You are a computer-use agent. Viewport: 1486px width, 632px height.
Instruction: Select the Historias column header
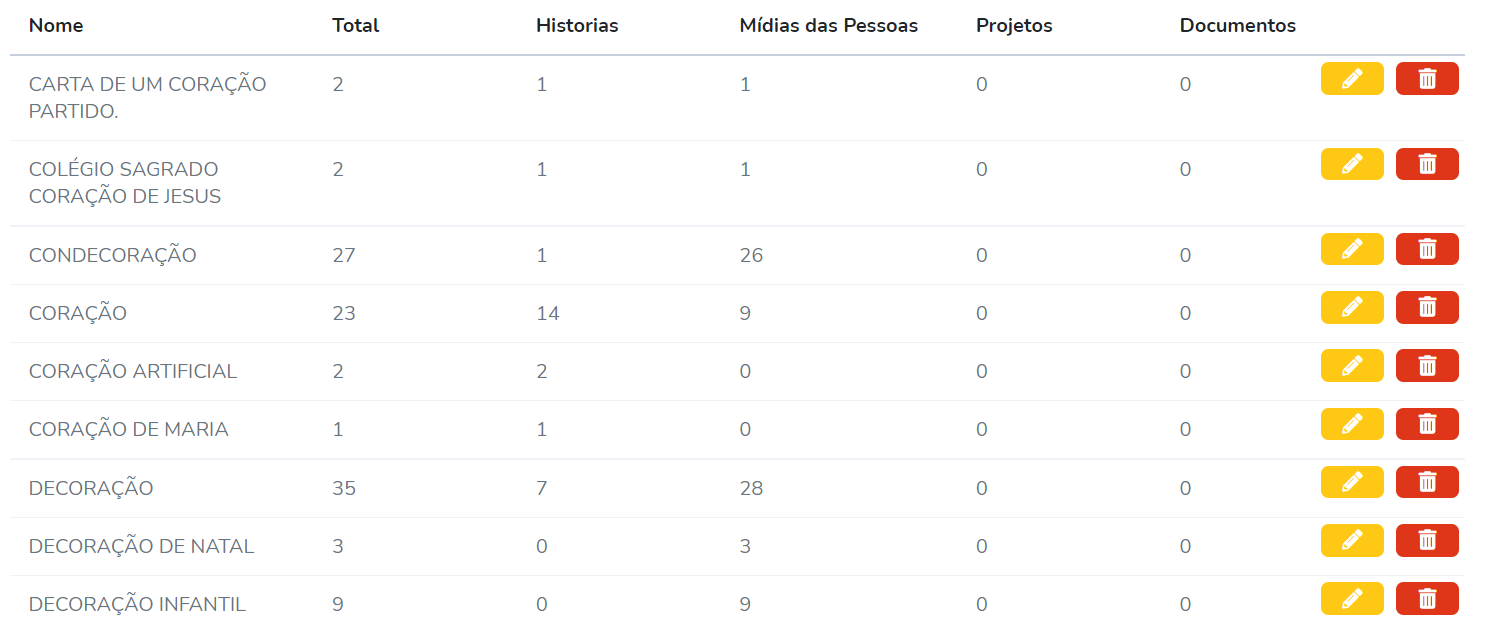point(577,26)
